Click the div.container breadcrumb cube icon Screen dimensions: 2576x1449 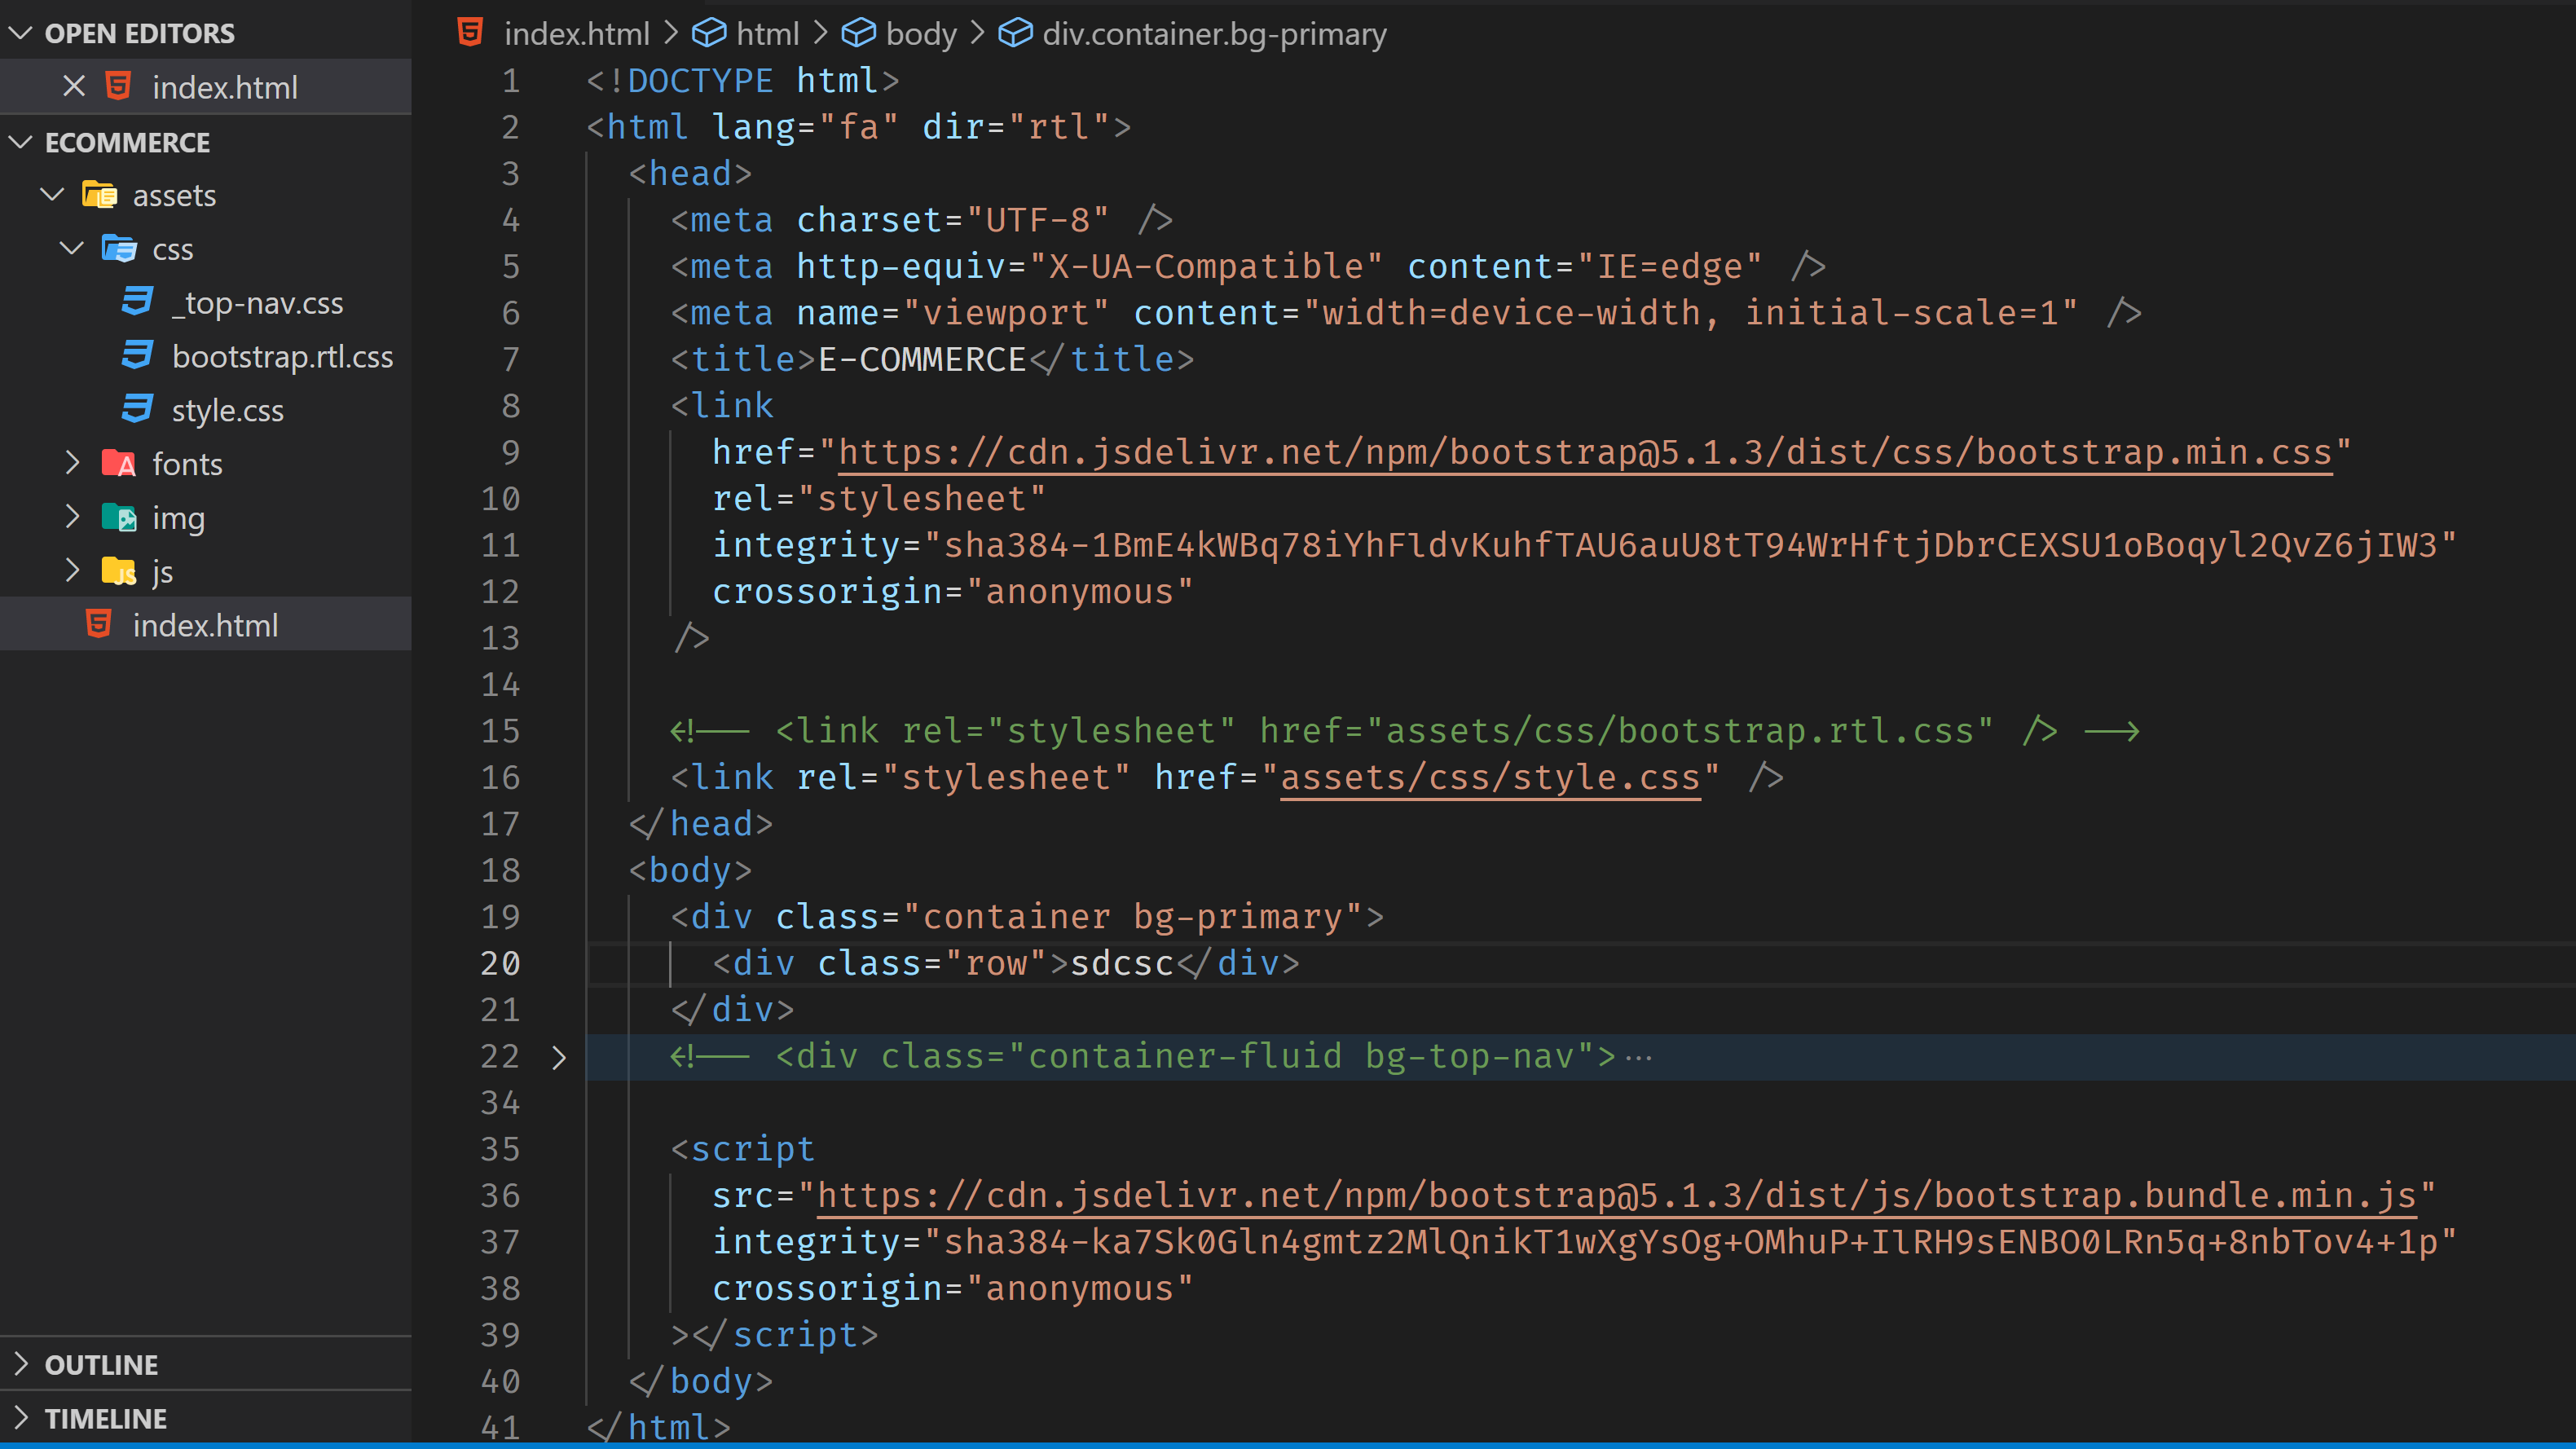point(1015,33)
